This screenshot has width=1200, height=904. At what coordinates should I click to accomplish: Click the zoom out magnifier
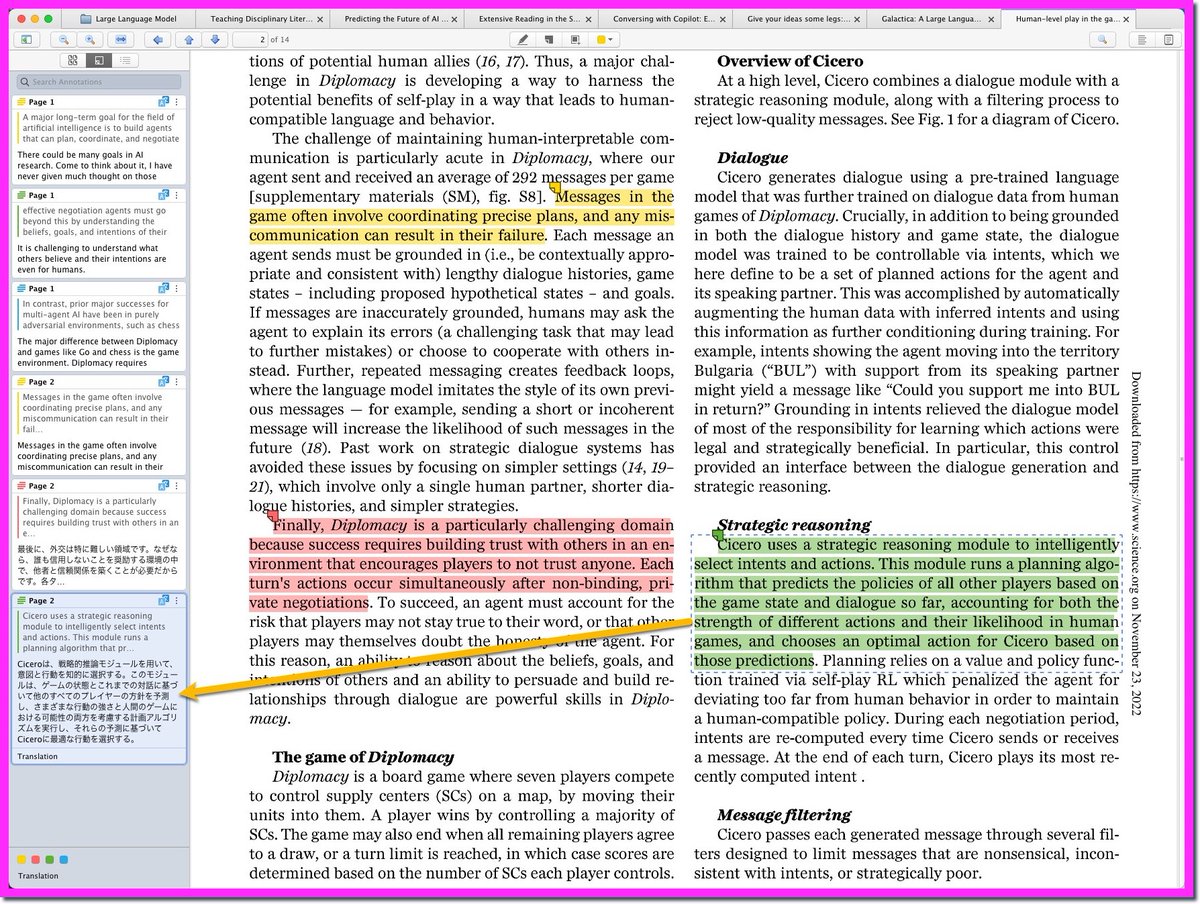[x=64, y=39]
